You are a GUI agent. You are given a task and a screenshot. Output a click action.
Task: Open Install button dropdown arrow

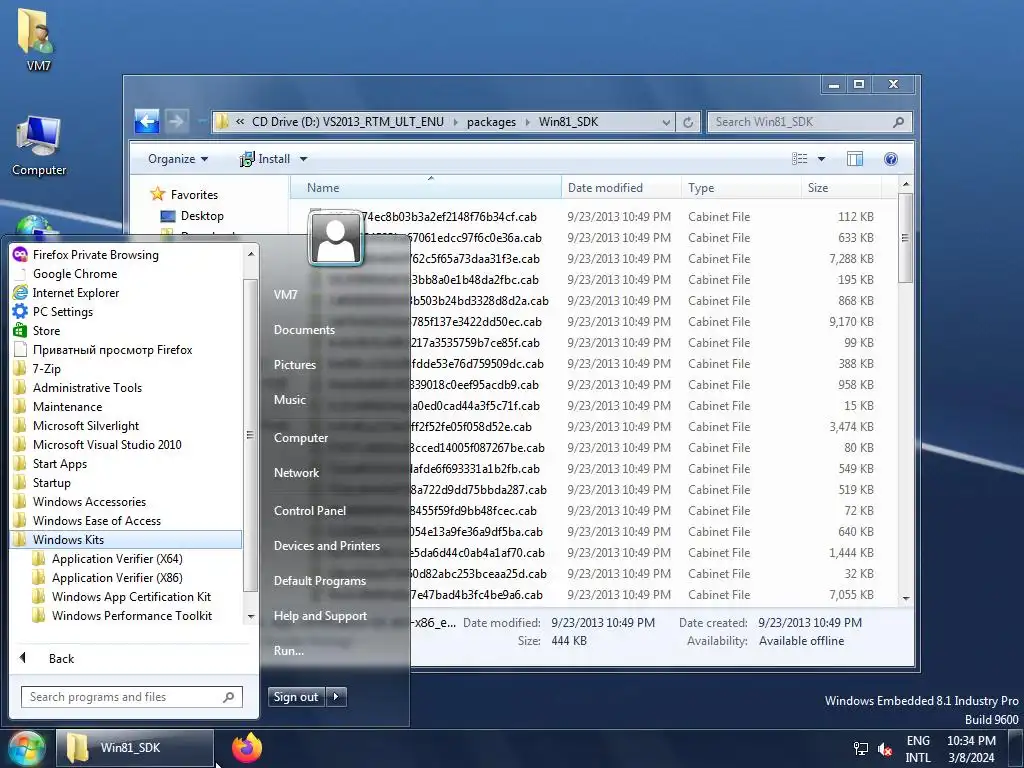pyautogui.click(x=303, y=159)
